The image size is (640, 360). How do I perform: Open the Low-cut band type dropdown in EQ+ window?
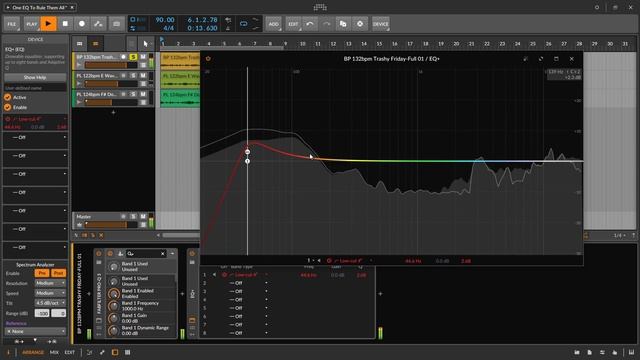[x=351, y=260]
